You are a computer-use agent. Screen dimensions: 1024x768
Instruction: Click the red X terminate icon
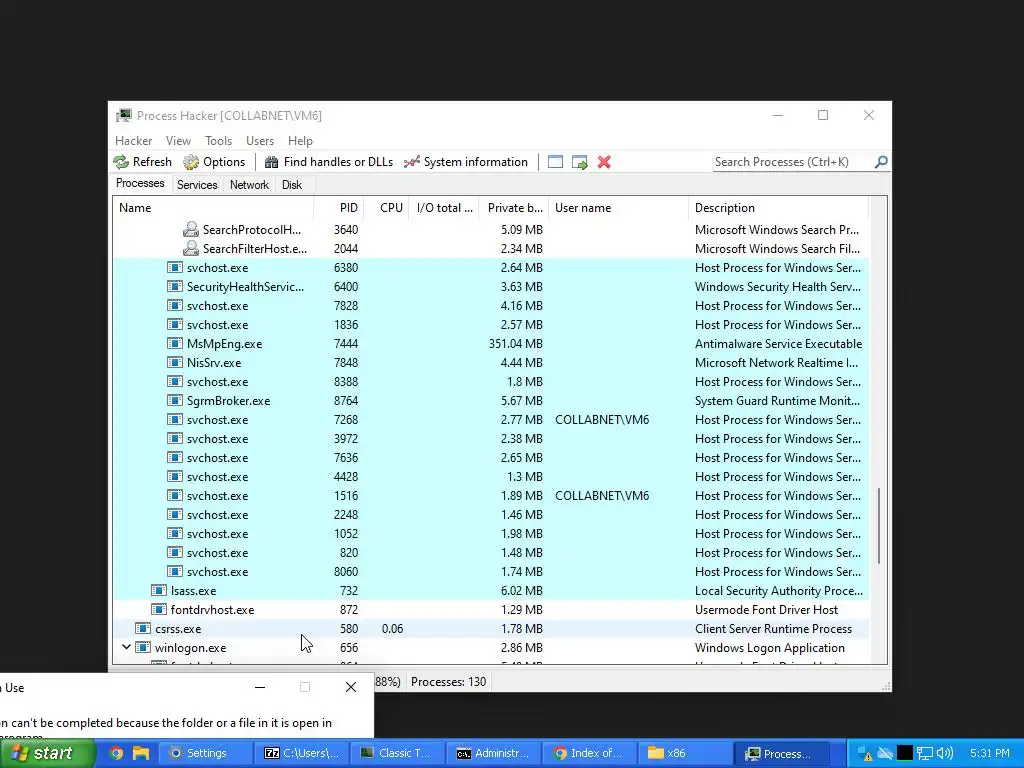click(604, 162)
